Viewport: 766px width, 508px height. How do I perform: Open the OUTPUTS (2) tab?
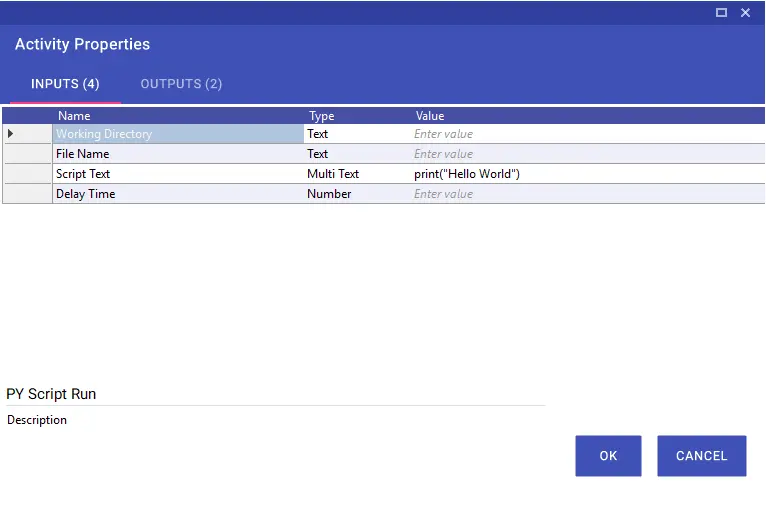tap(181, 84)
